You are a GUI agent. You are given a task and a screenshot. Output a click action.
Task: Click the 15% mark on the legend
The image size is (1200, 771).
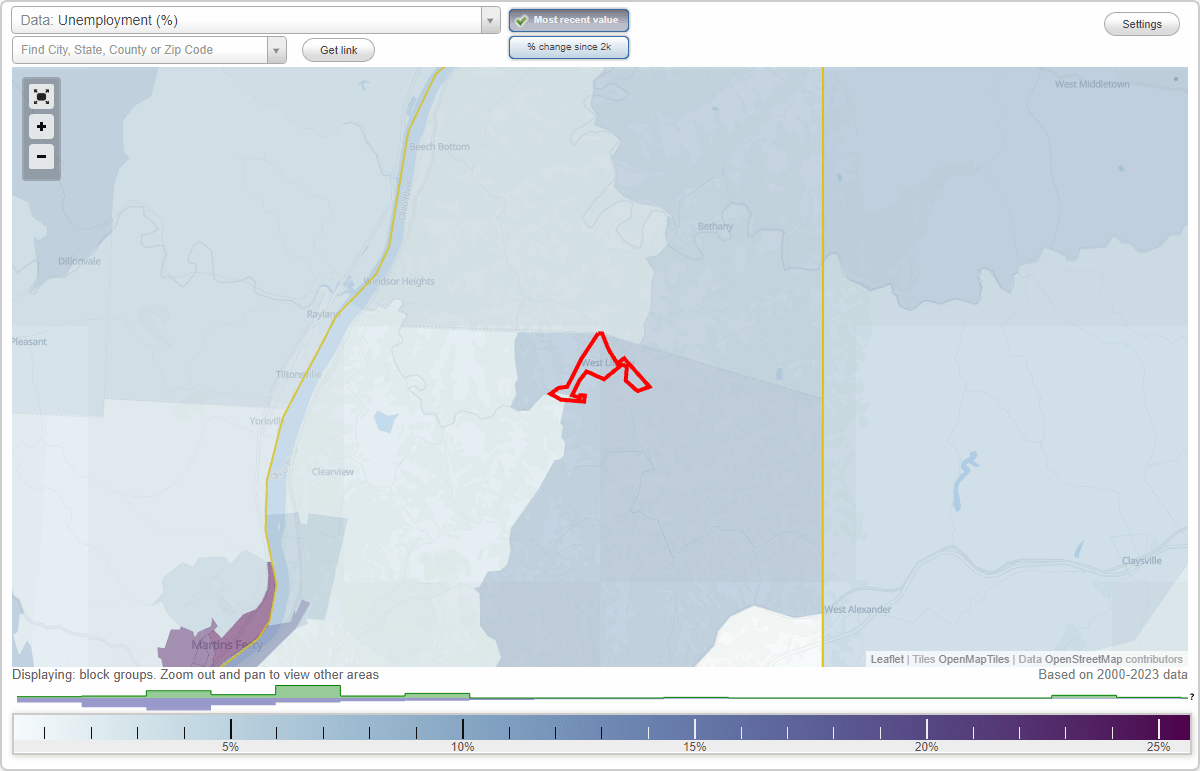point(695,747)
